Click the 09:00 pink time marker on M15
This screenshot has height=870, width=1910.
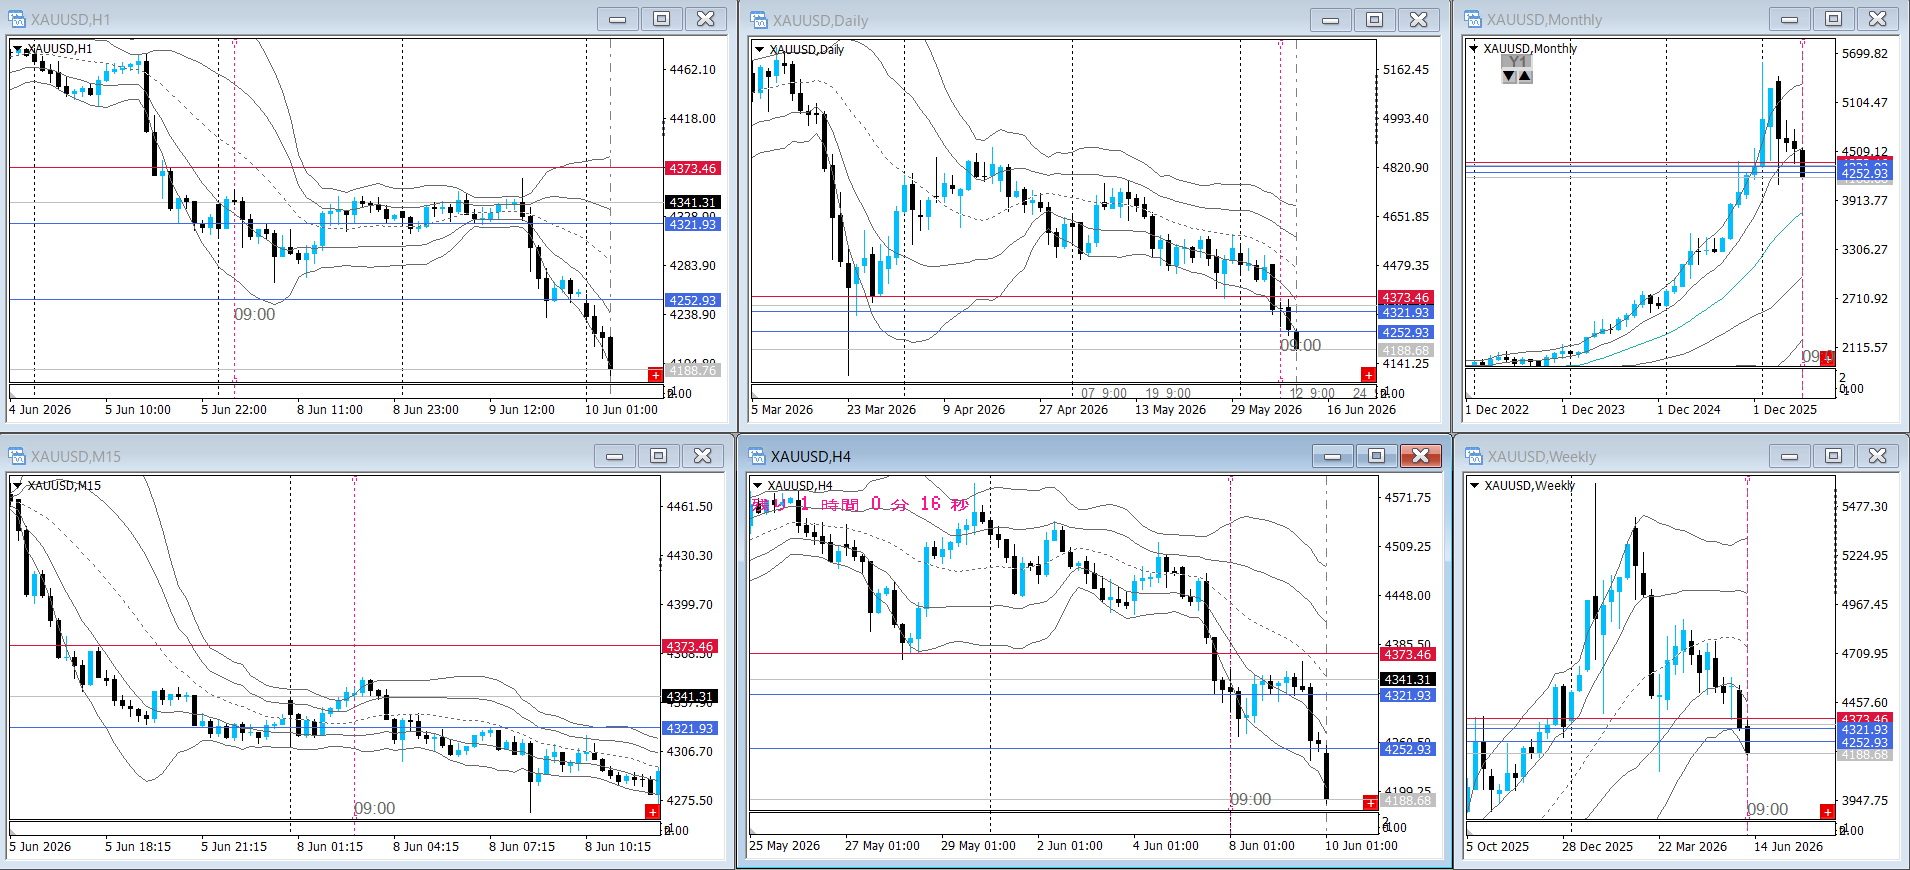(x=375, y=808)
